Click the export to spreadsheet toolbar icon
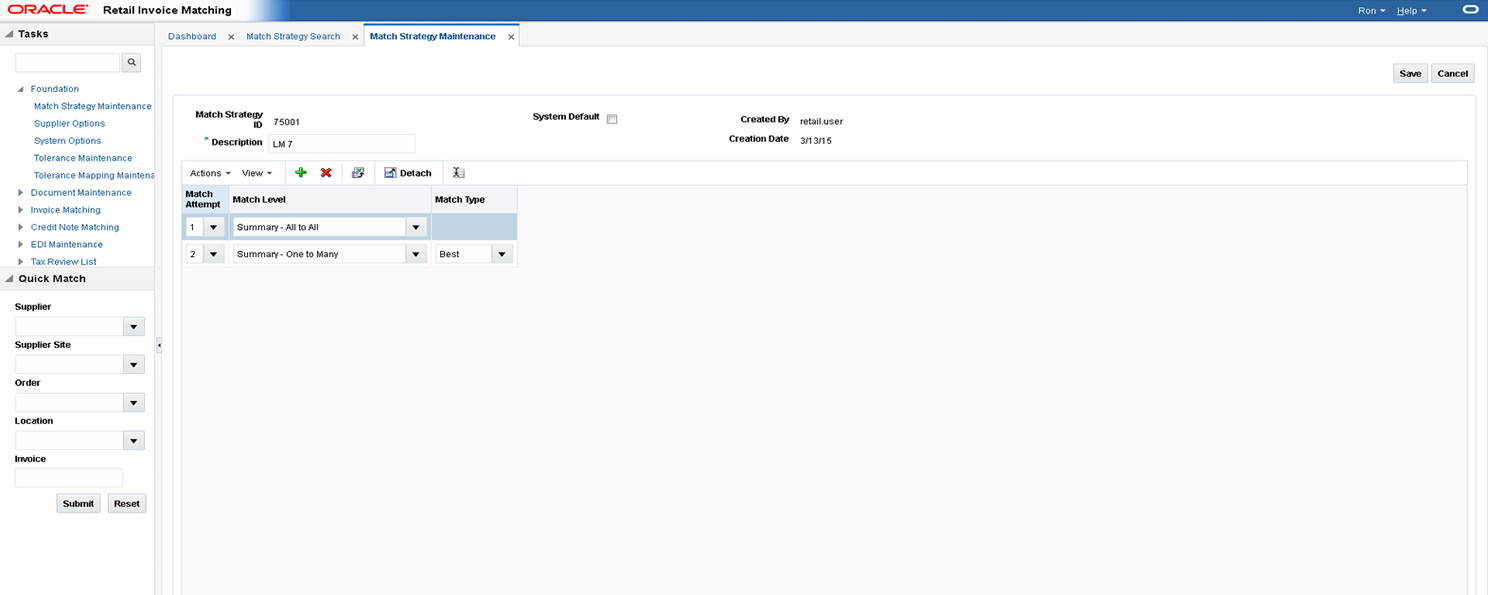 point(358,173)
